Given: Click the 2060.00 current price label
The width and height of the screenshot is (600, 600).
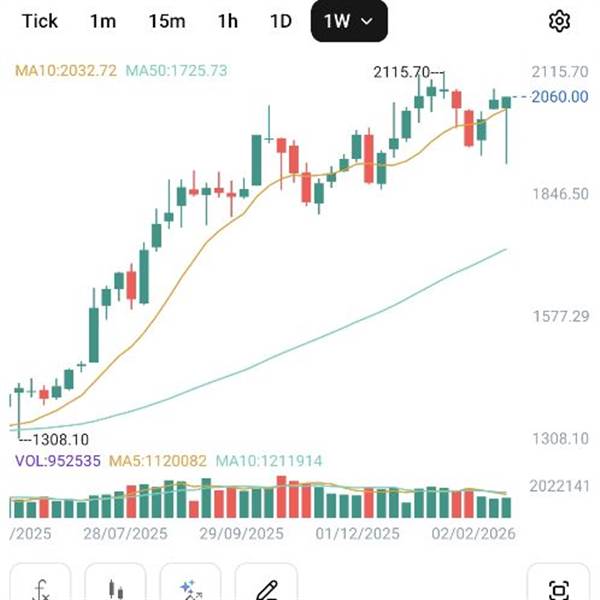Looking at the screenshot, I should [559, 97].
